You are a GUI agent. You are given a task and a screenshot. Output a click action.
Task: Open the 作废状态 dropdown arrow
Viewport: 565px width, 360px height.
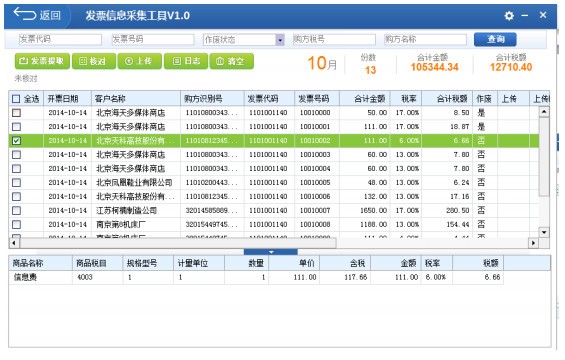pos(280,40)
